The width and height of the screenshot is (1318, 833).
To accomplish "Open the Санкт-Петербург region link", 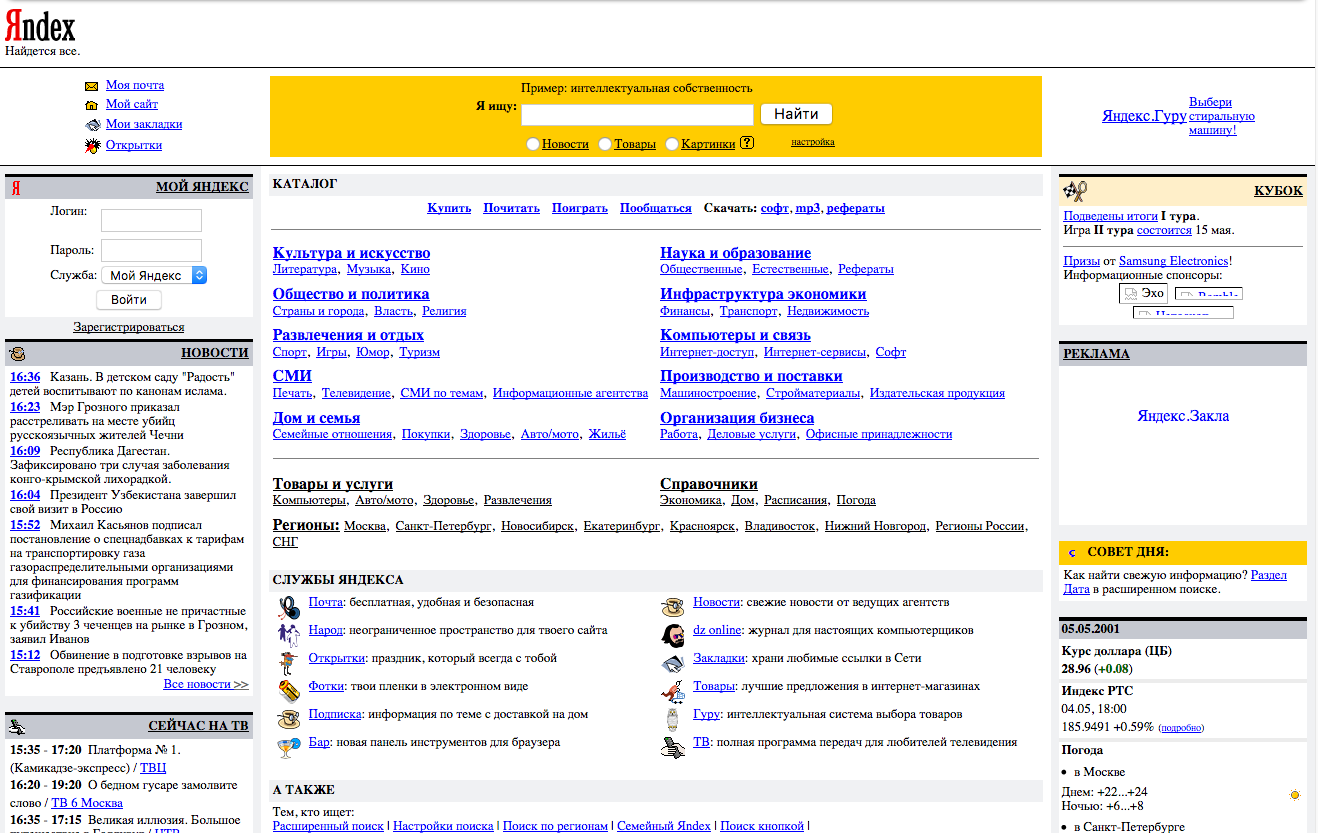I will [443, 526].
